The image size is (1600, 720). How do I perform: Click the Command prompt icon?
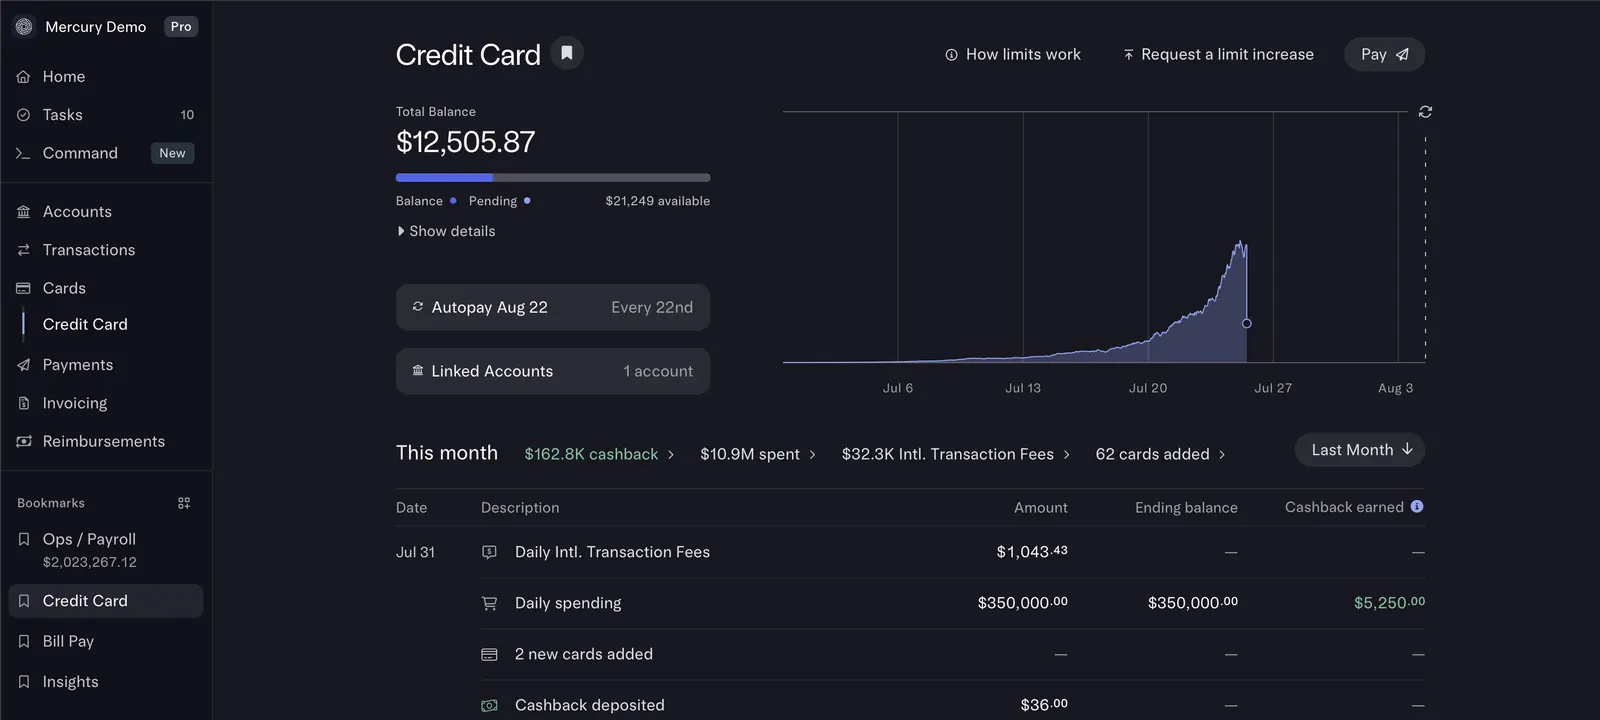24,153
